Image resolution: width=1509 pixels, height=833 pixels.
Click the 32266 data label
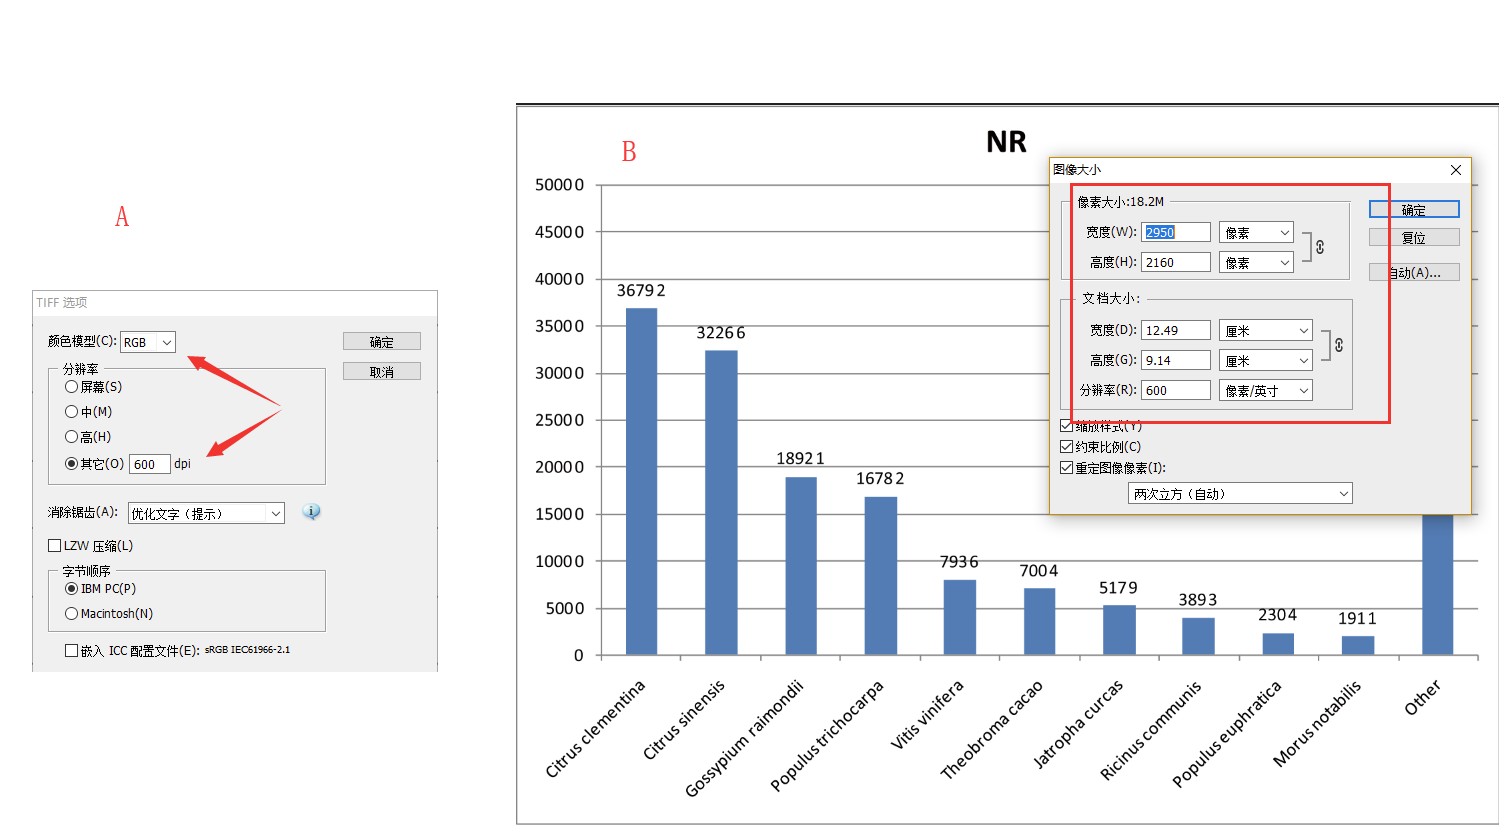tap(721, 333)
